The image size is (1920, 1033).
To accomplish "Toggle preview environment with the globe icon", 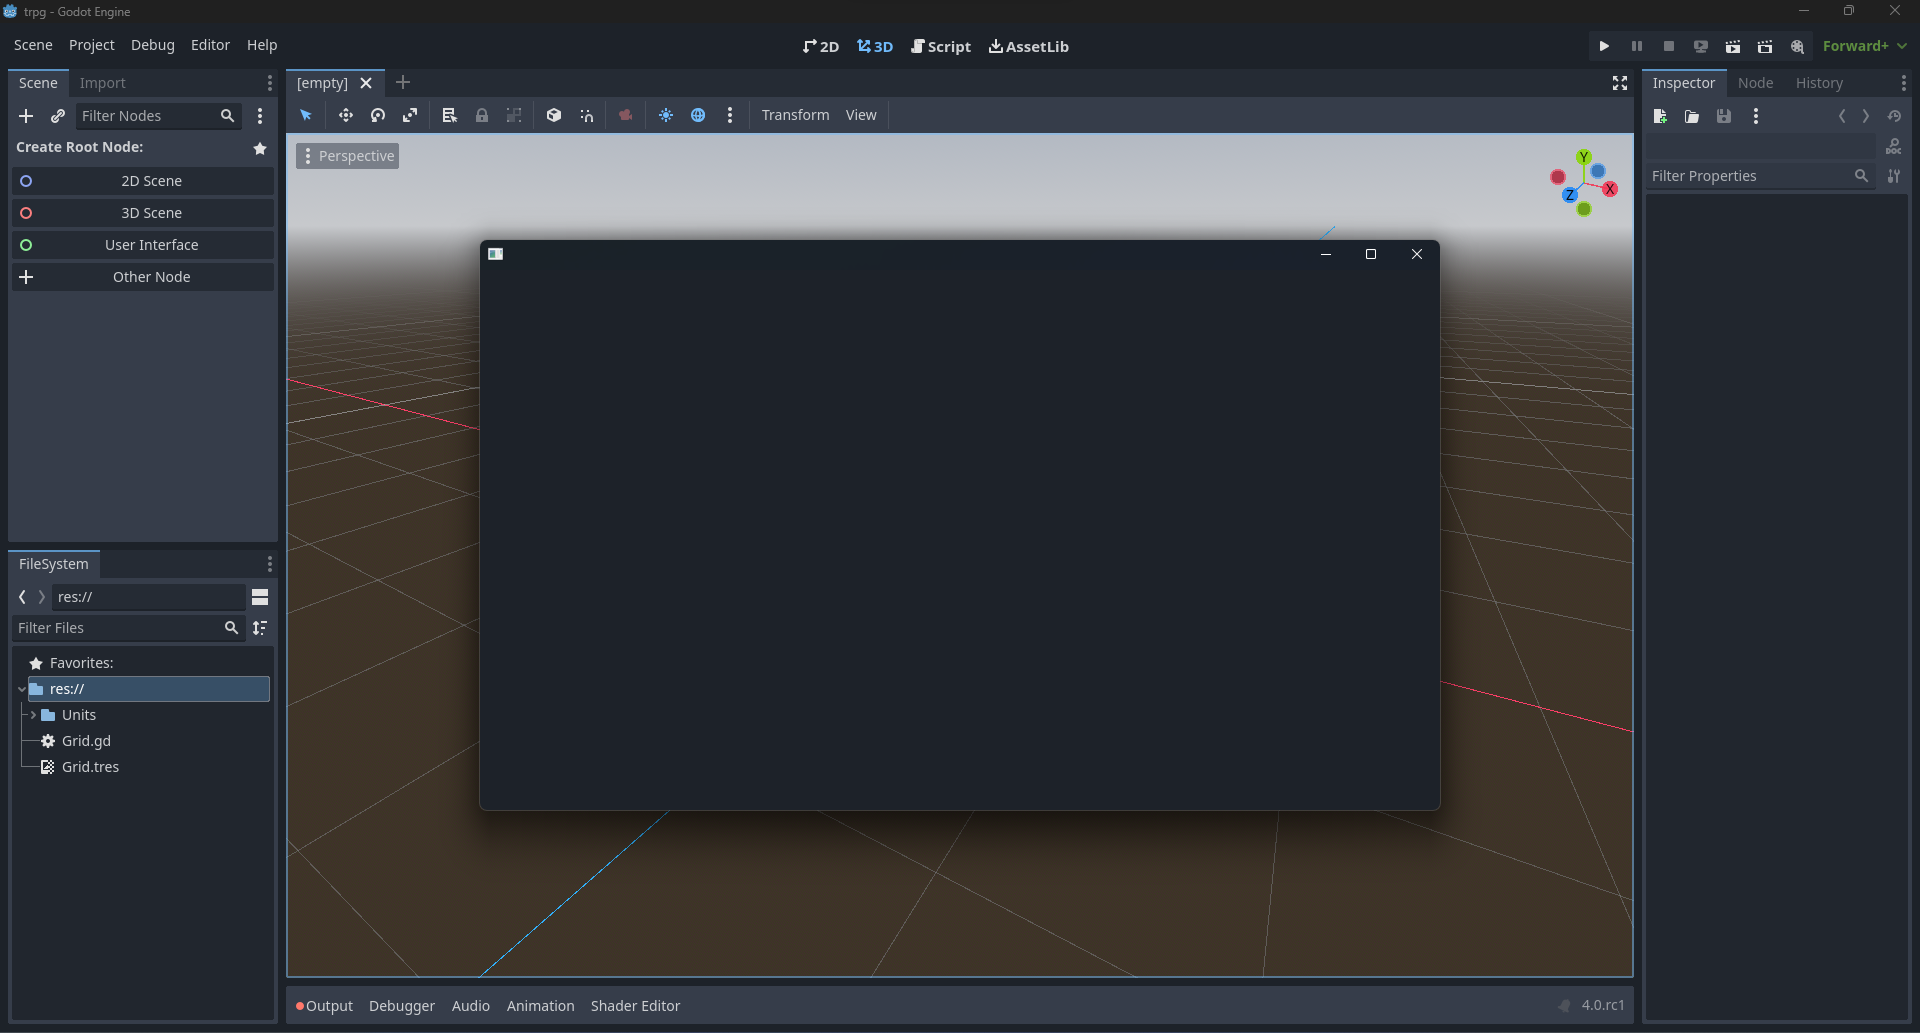I will coord(698,115).
